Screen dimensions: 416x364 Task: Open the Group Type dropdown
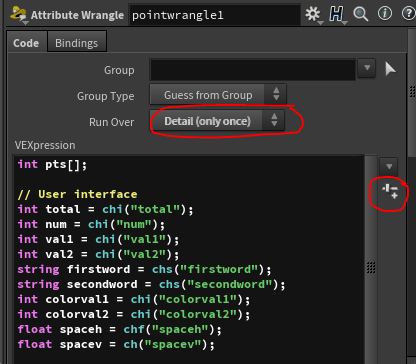pyautogui.click(x=218, y=95)
